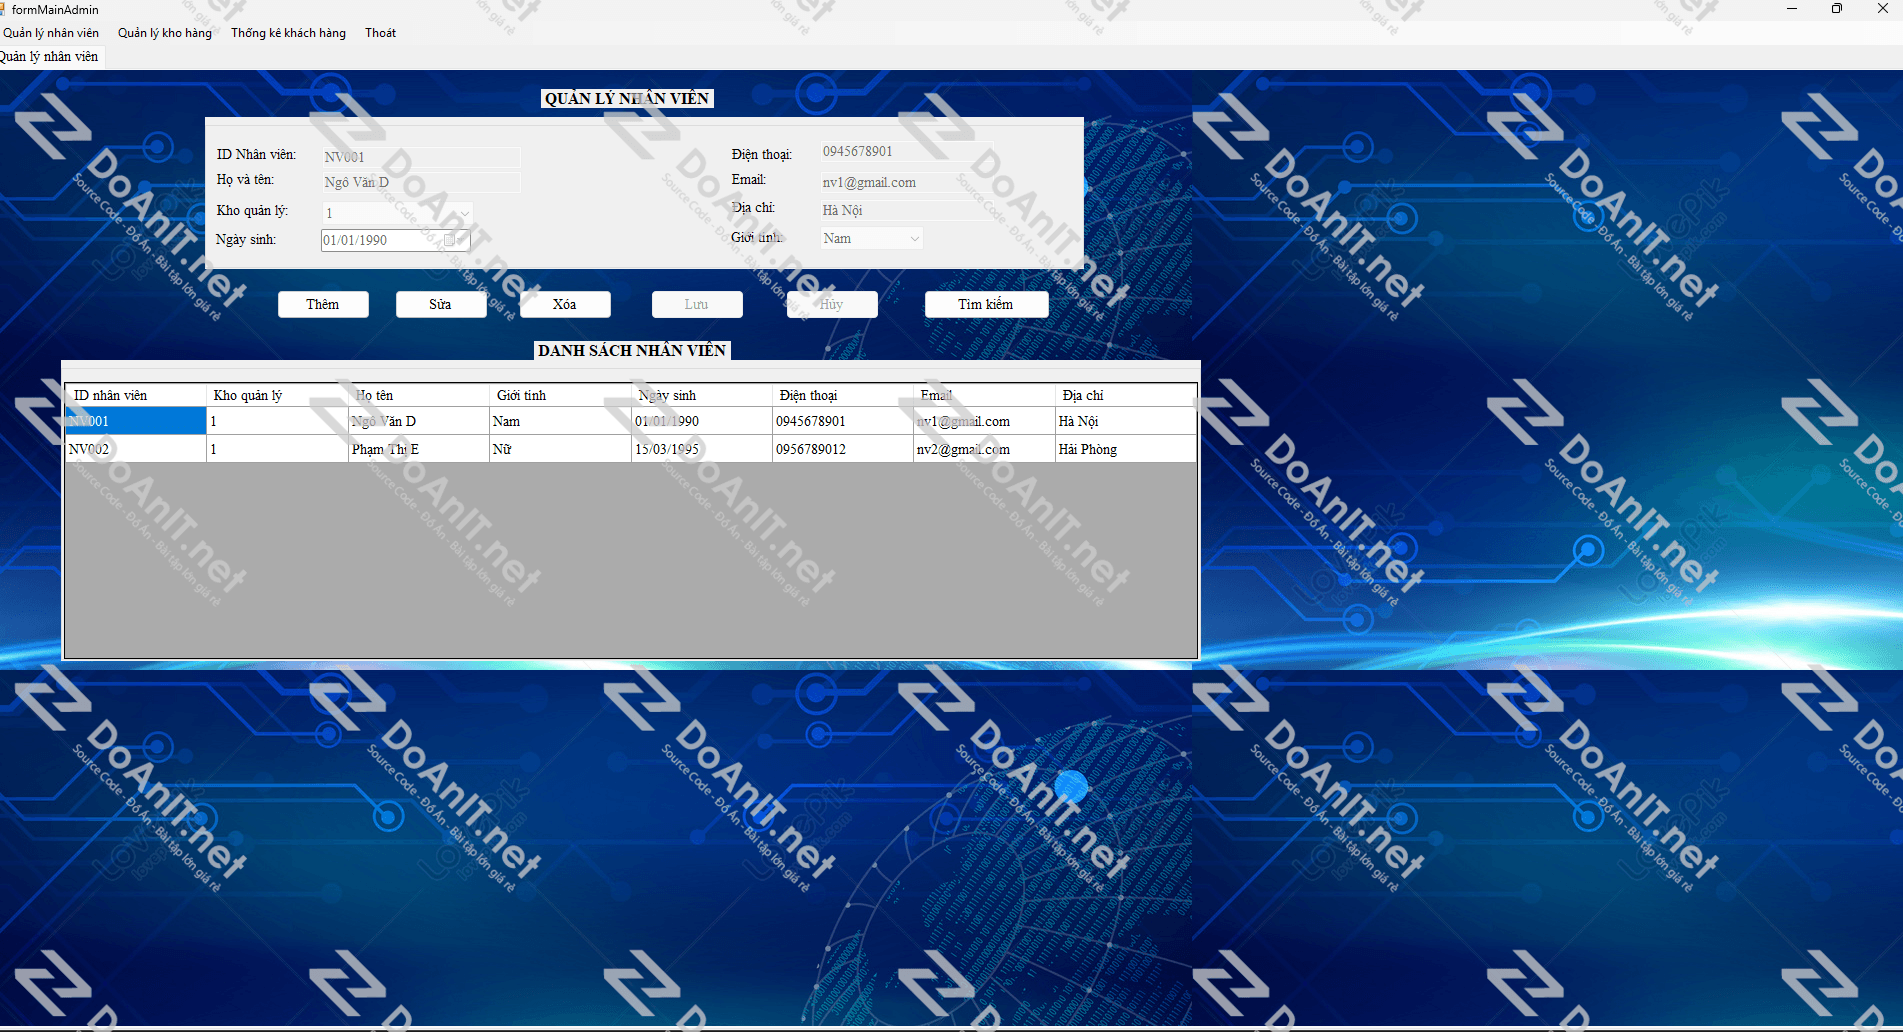1903x1032 pixels.
Task: Click the Kho quản lý column header
Action: (277, 396)
